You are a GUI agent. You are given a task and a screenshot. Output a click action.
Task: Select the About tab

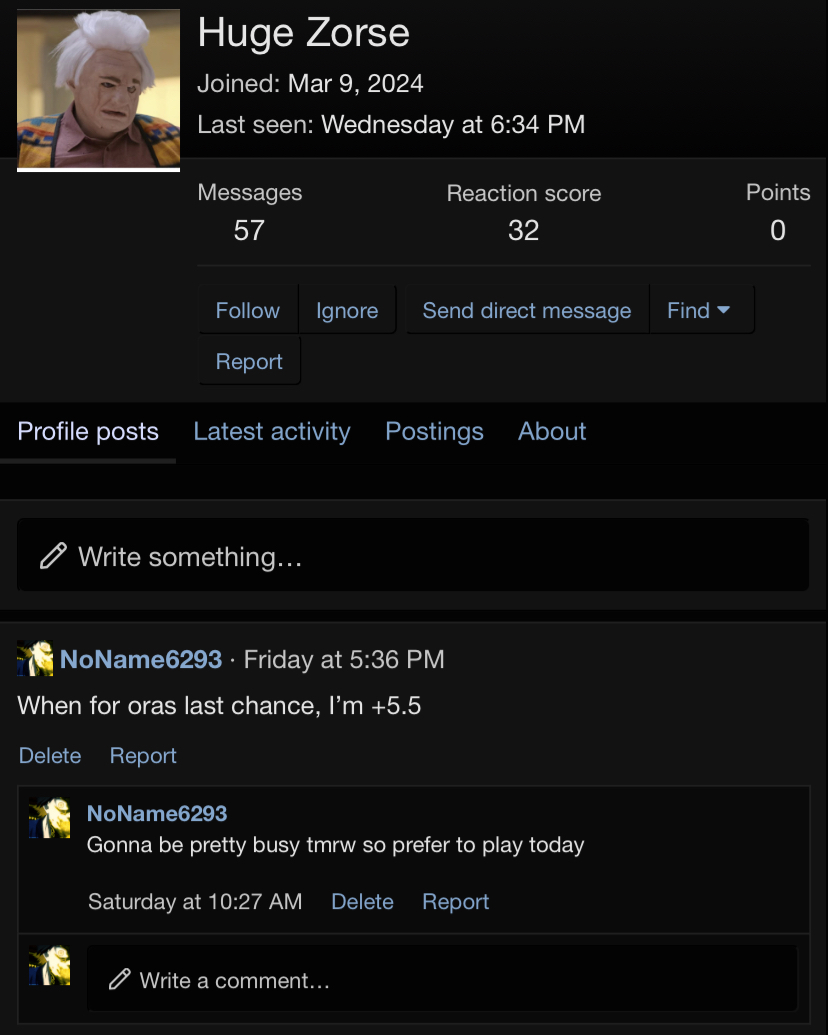click(552, 432)
